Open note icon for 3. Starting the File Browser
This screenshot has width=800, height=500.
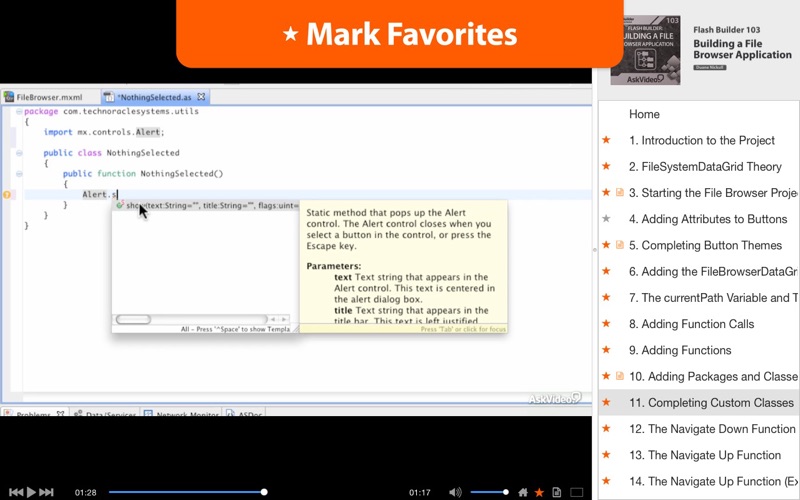620,192
